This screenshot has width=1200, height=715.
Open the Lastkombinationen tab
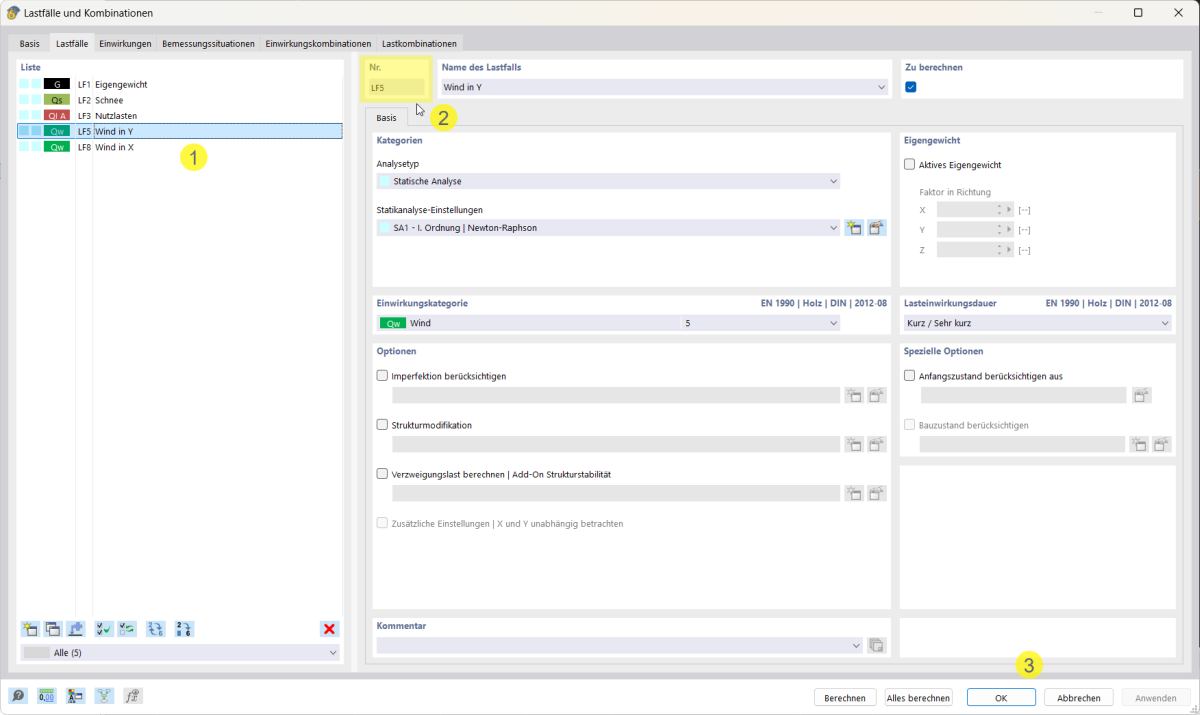pos(419,44)
